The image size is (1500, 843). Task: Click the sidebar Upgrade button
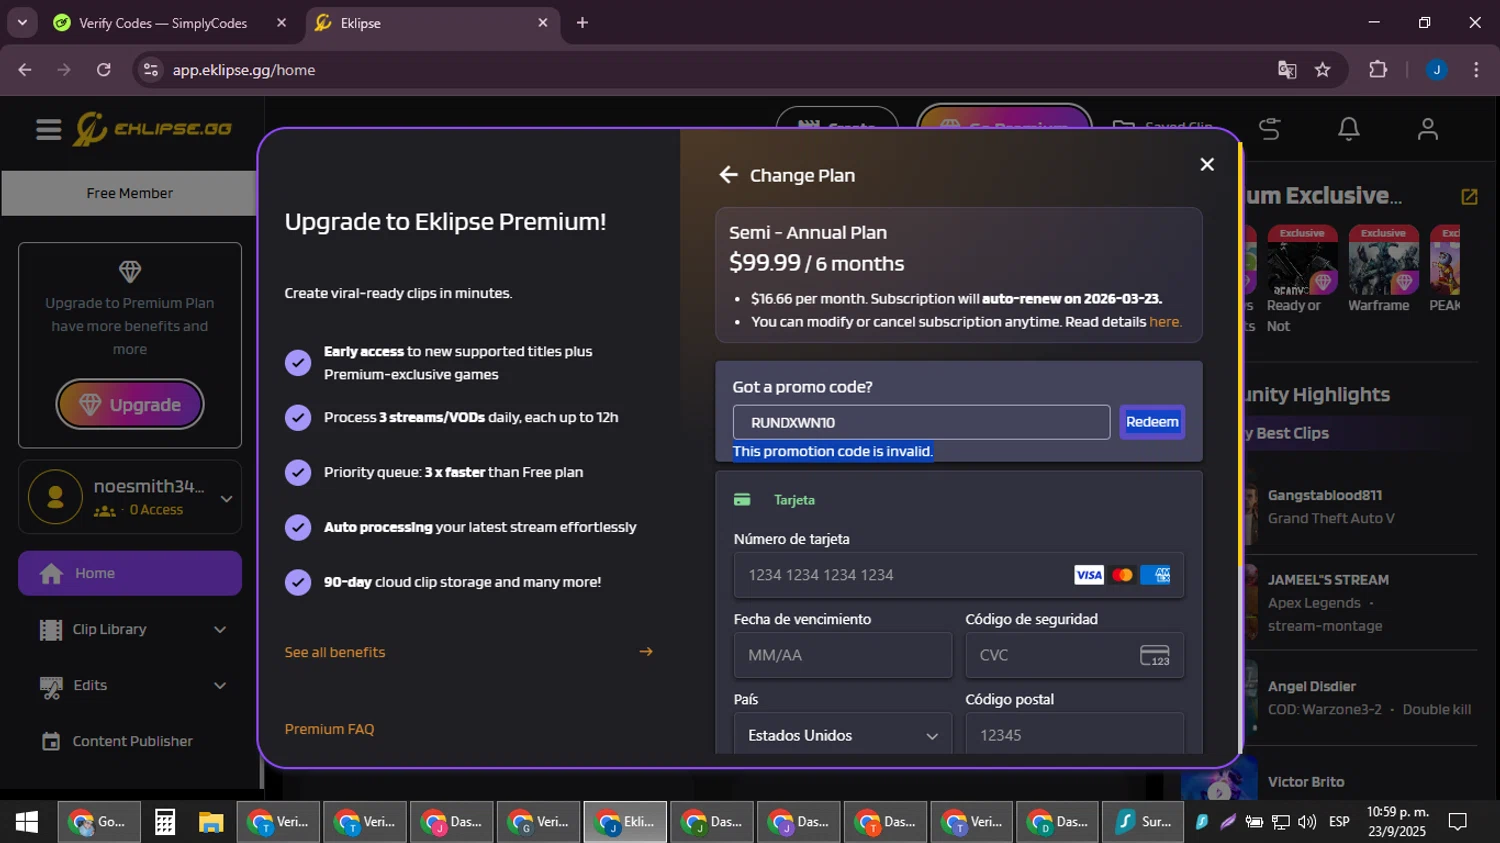pos(130,405)
